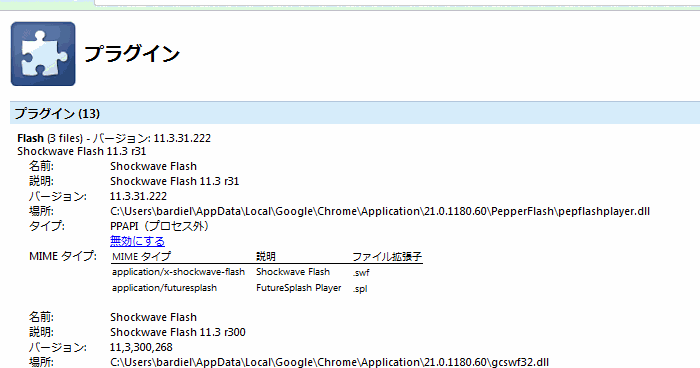Click the ファイル拡張子 column header
700x368 pixels.
tap(387, 256)
